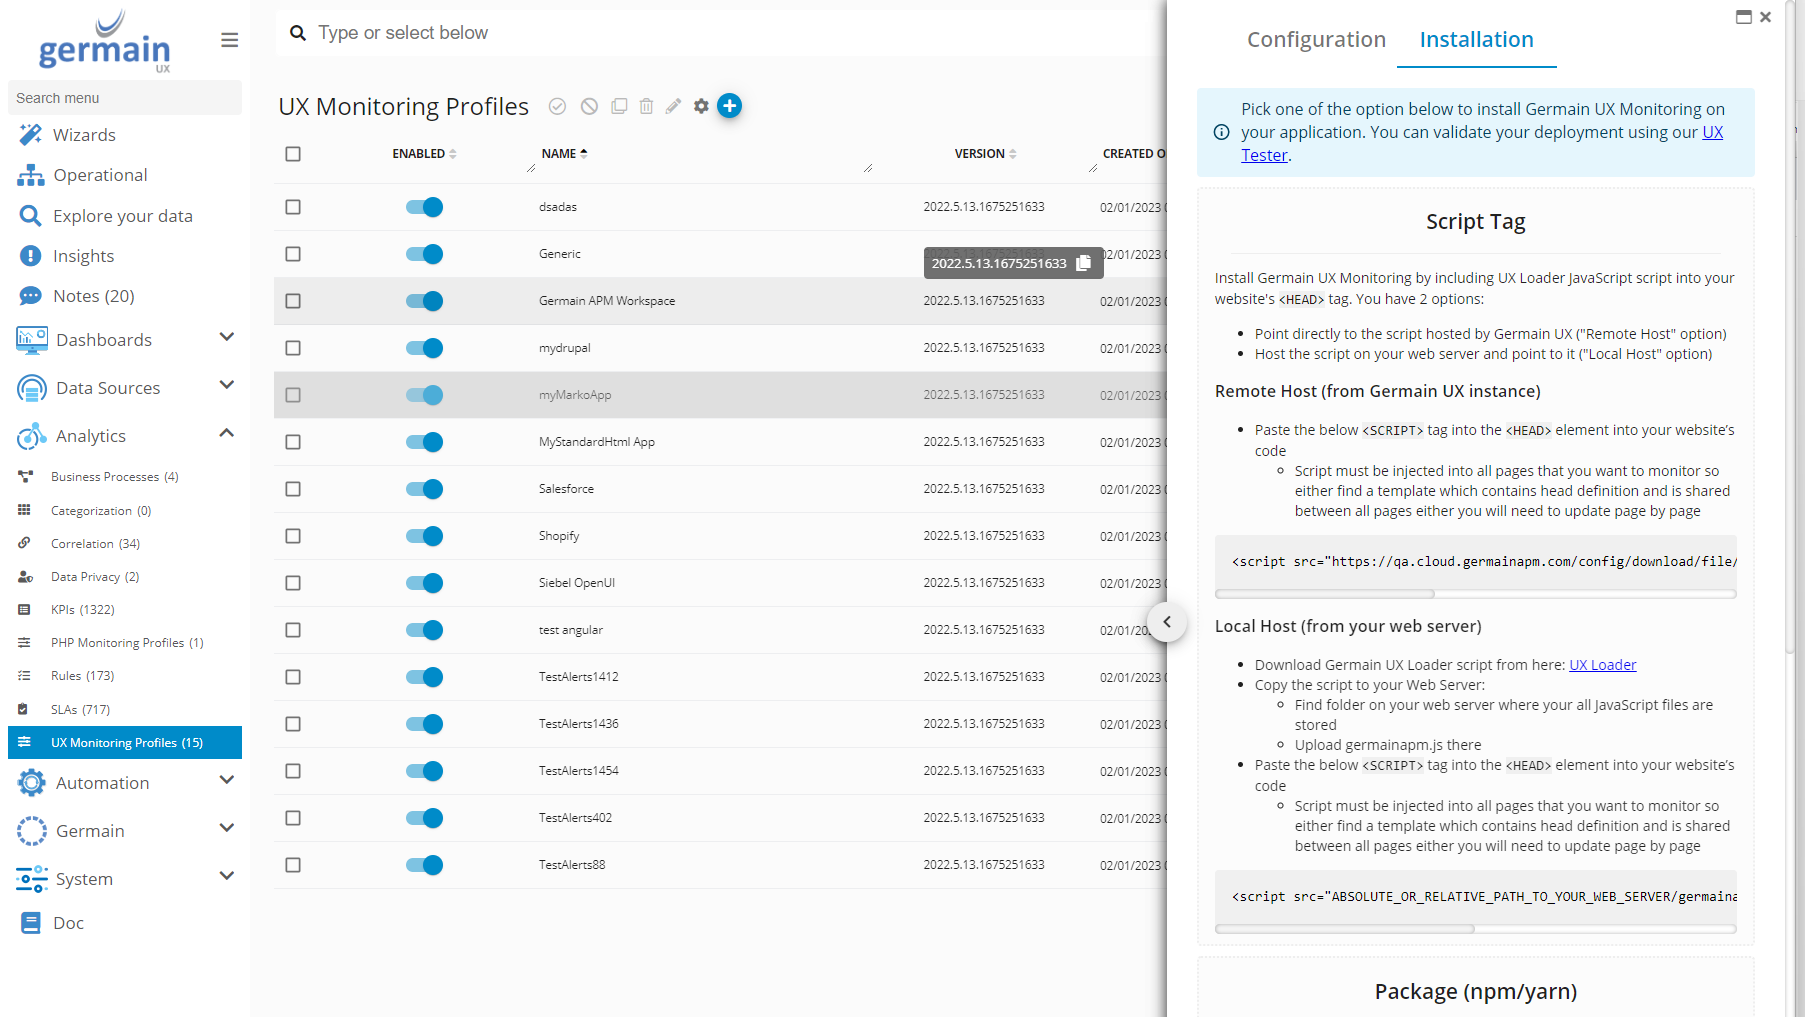
Task: Click the settings gear icon in the toolbar
Action: [701, 106]
